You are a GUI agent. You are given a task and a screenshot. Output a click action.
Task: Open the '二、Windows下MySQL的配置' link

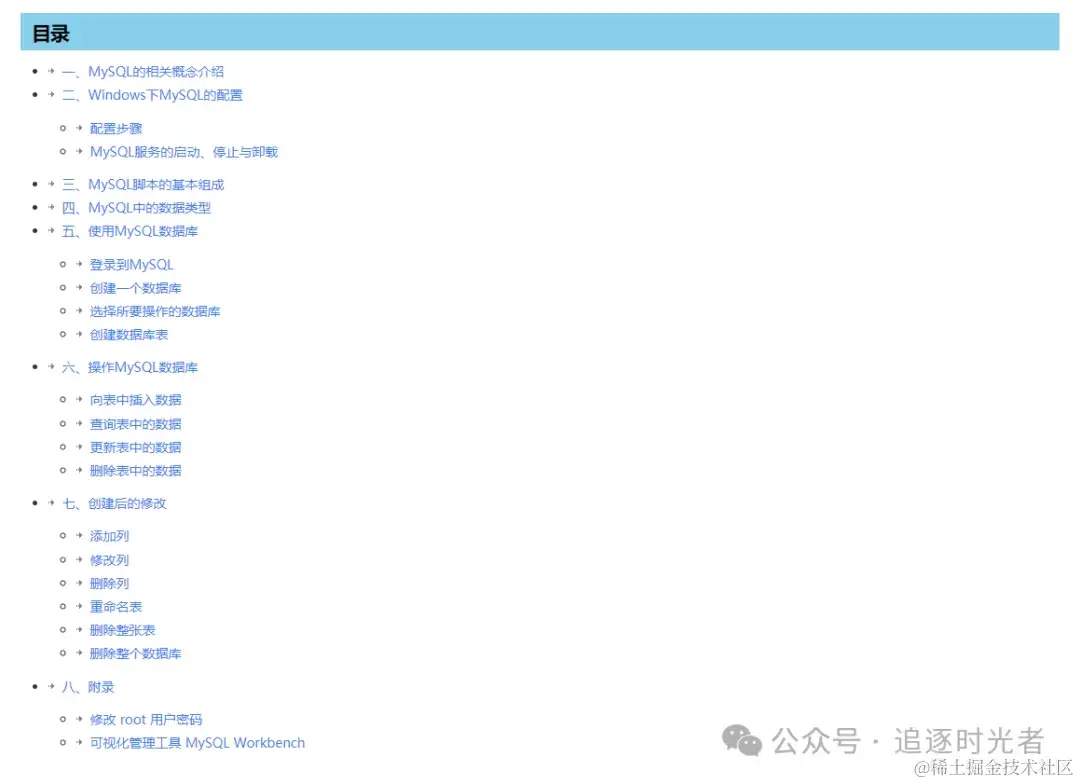152,95
